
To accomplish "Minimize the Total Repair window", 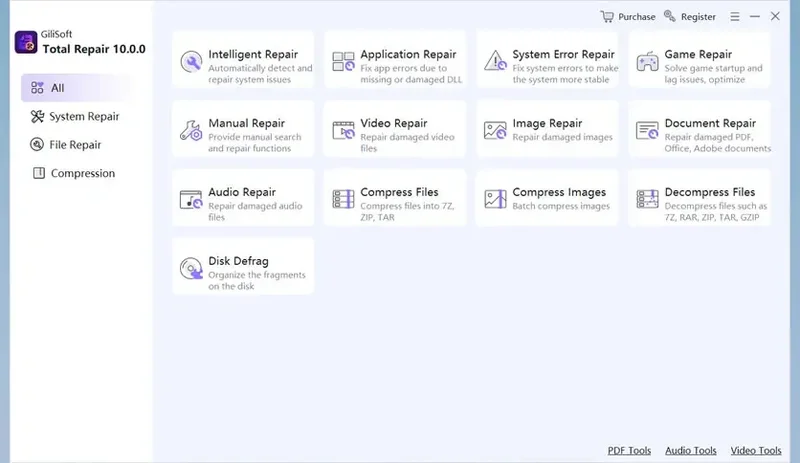I will [755, 17].
